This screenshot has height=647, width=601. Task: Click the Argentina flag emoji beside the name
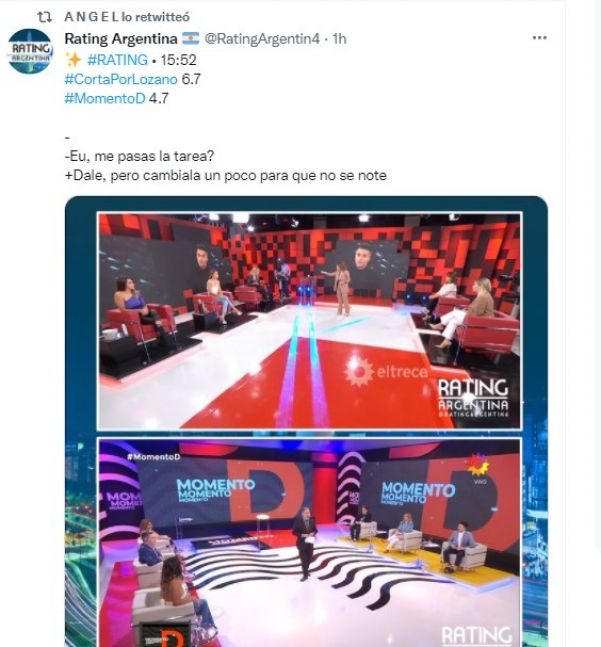point(191,38)
